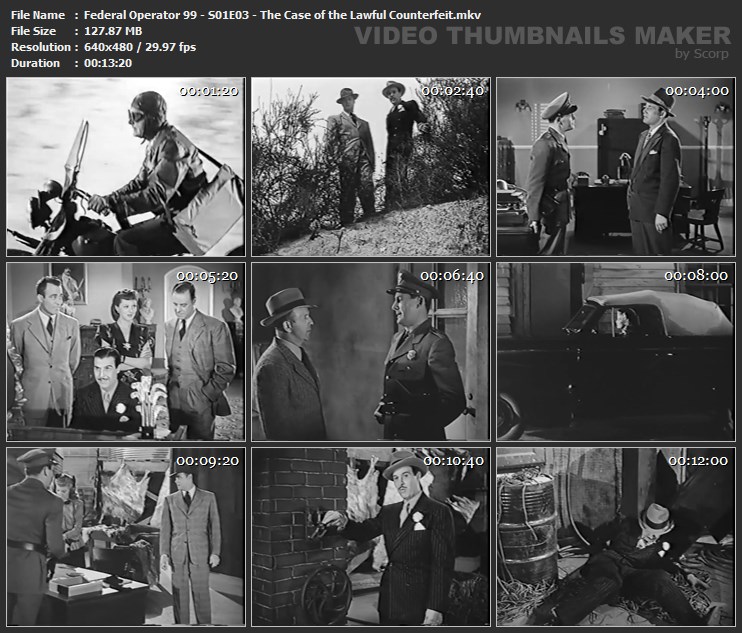This screenshot has height=633, width=742.
Task: Open the 00:10:40 brick wall thumbnail
Action: pyautogui.click(x=371, y=537)
